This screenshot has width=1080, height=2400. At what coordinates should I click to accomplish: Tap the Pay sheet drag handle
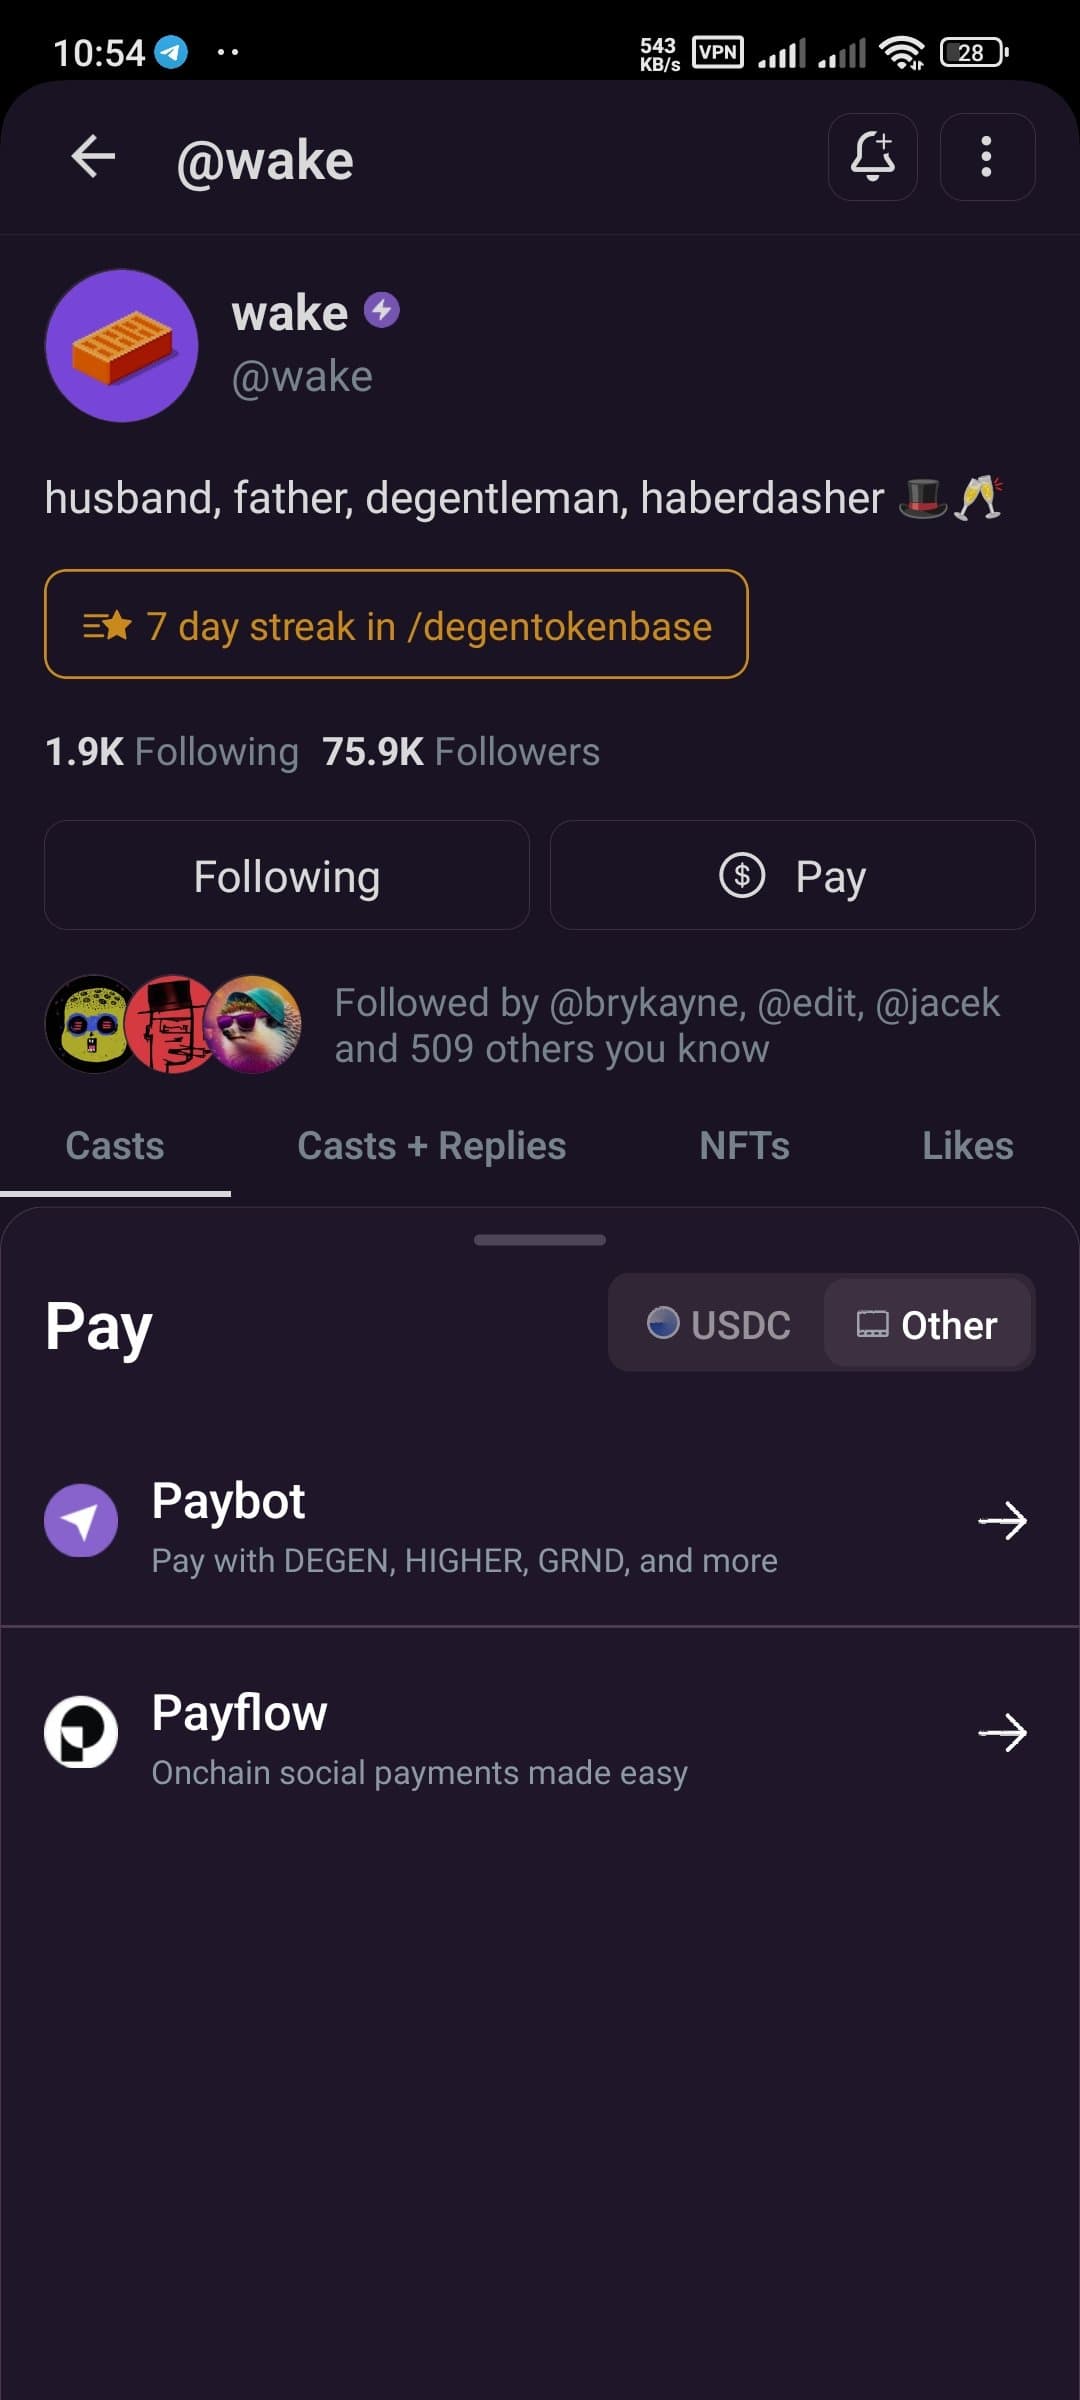click(x=540, y=1240)
